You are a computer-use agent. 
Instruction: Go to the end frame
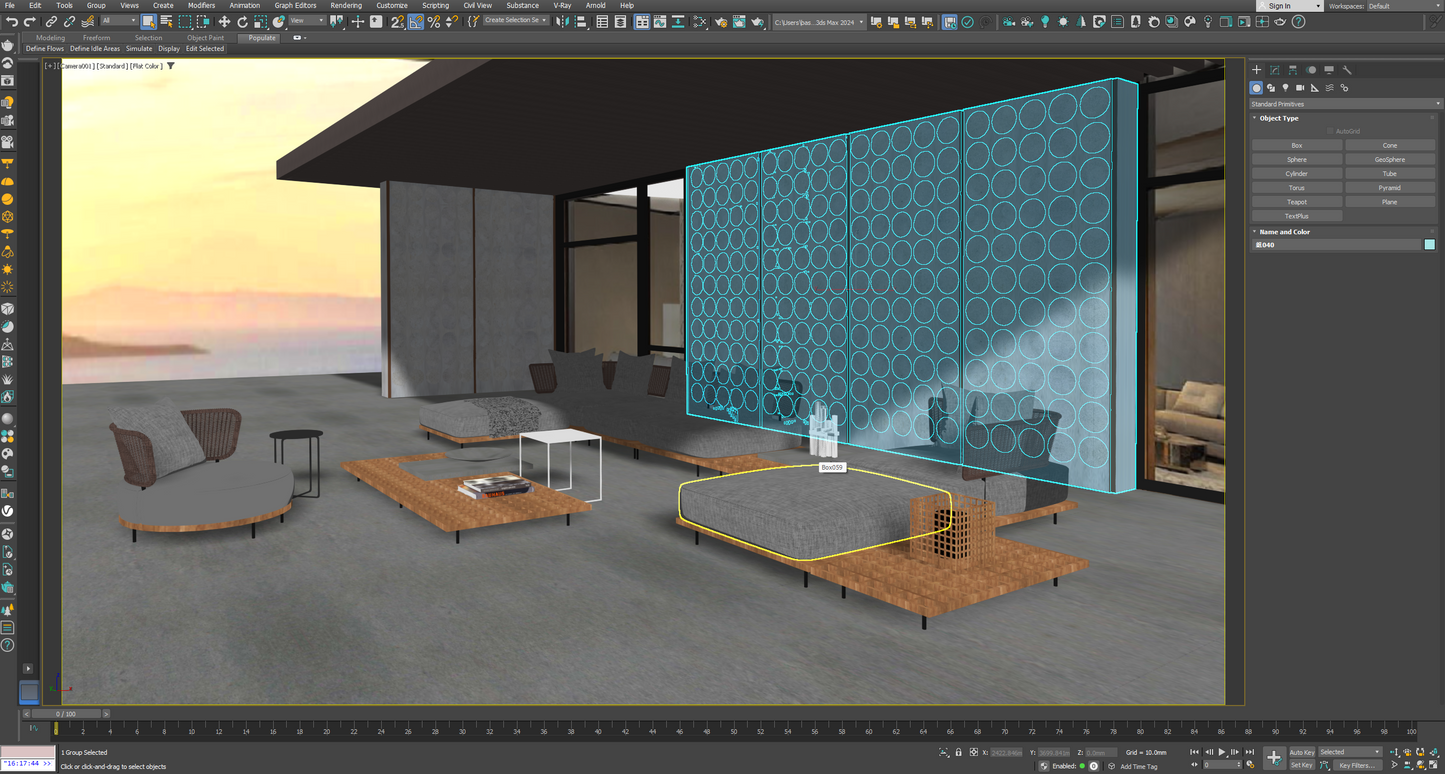pyautogui.click(x=1249, y=752)
